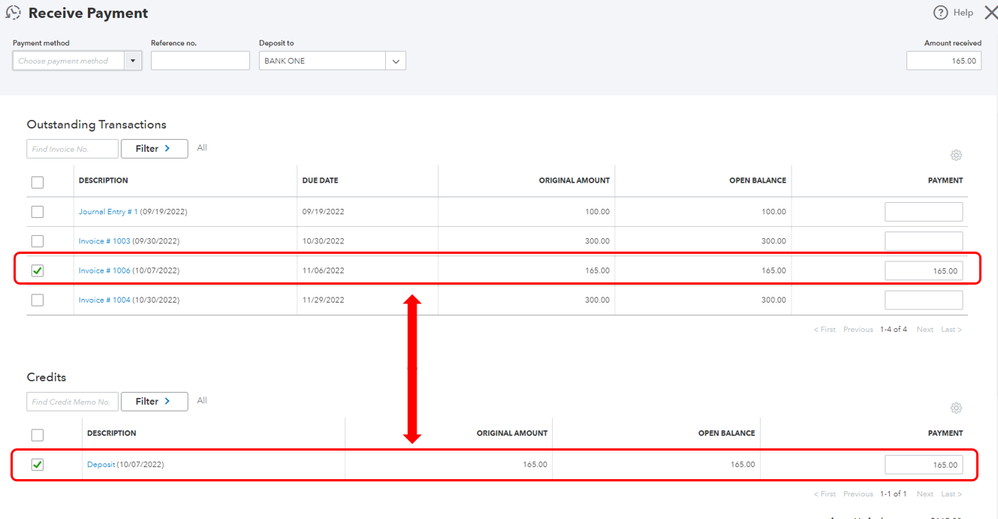Go to Last page in Credits pagination
Screen dimensions: 998x519
click(x=952, y=494)
